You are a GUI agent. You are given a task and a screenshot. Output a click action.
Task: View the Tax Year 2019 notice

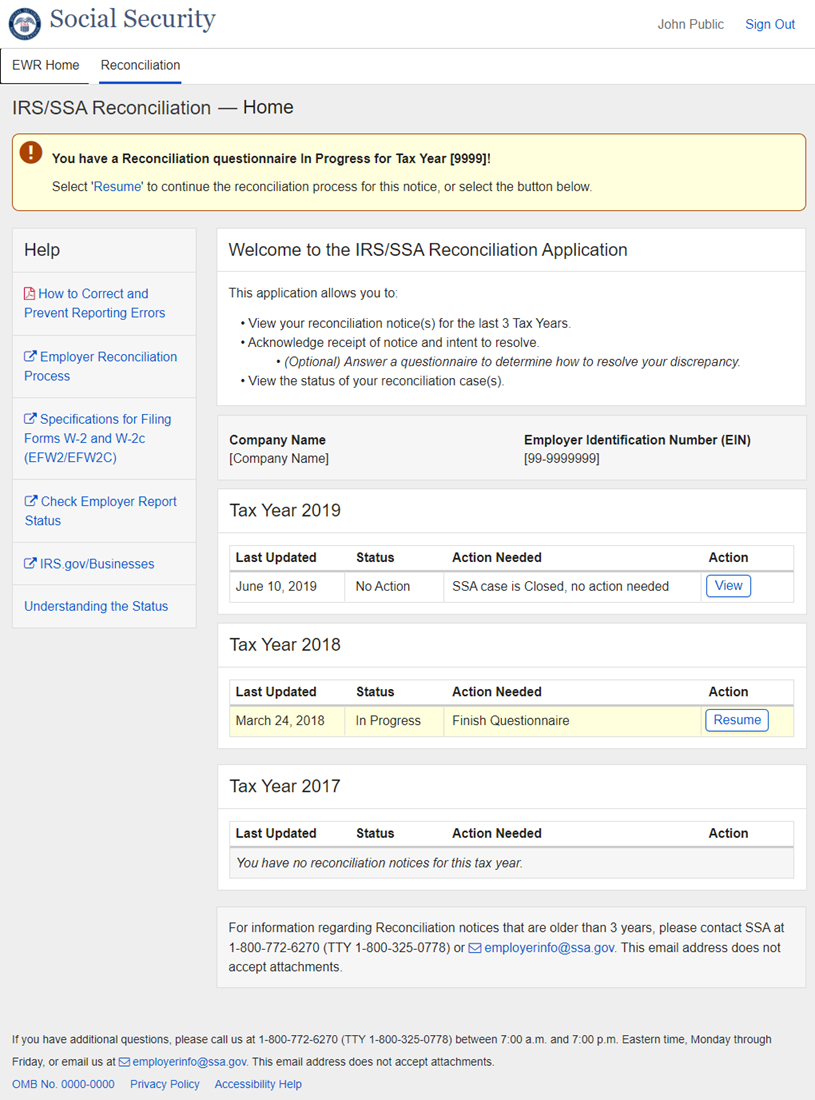coord(728,586)
